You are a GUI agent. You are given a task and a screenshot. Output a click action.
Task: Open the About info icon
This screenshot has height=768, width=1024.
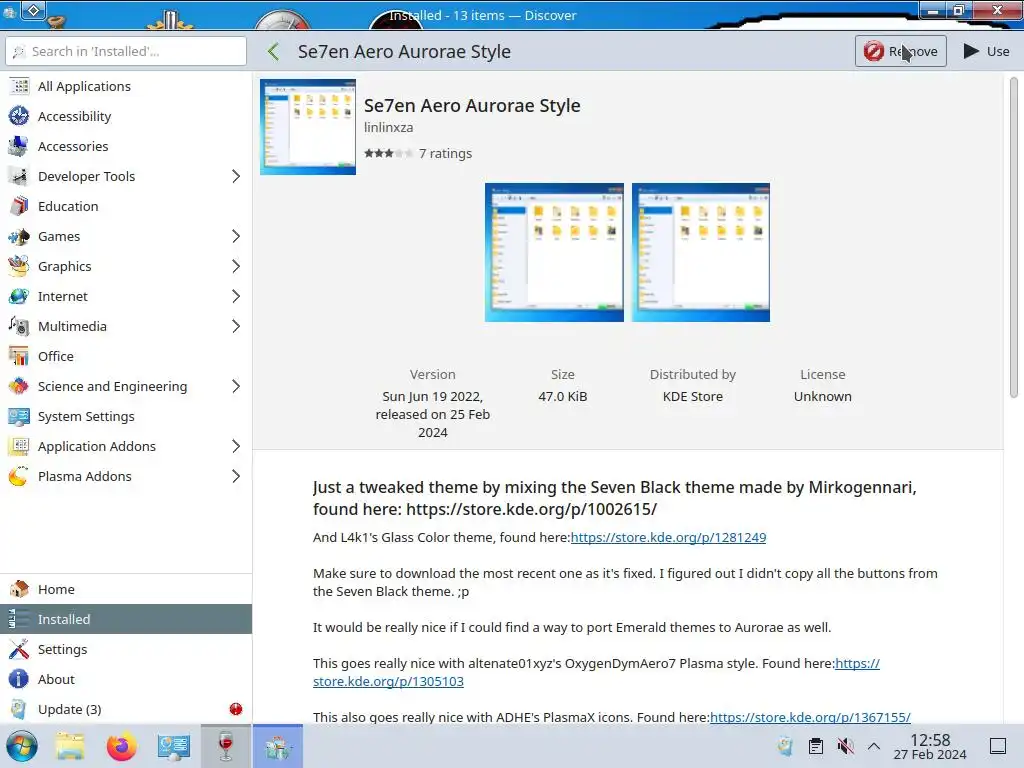(19, 679)
